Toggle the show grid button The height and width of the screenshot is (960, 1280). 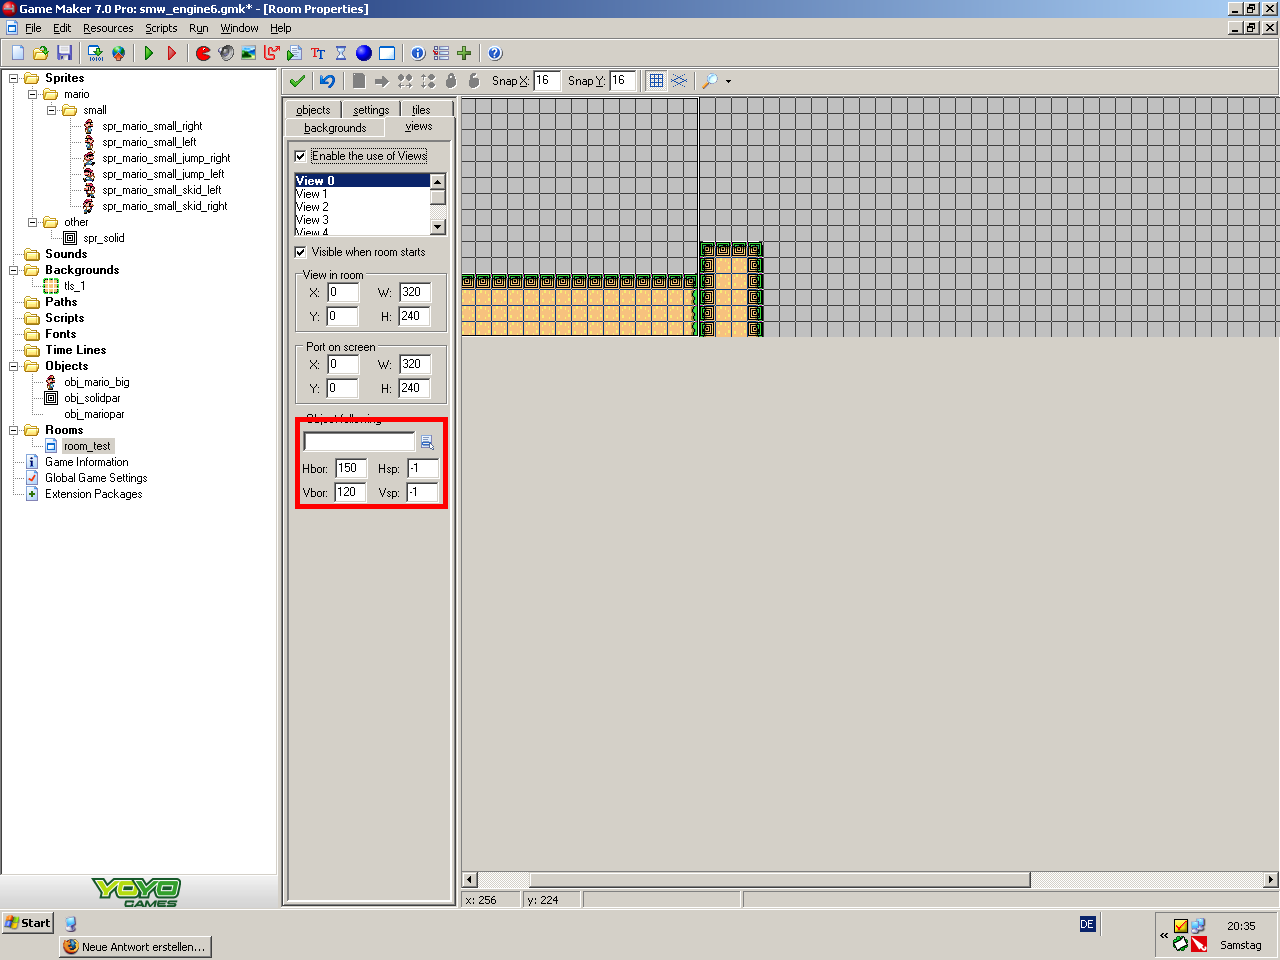pos(656,81)
